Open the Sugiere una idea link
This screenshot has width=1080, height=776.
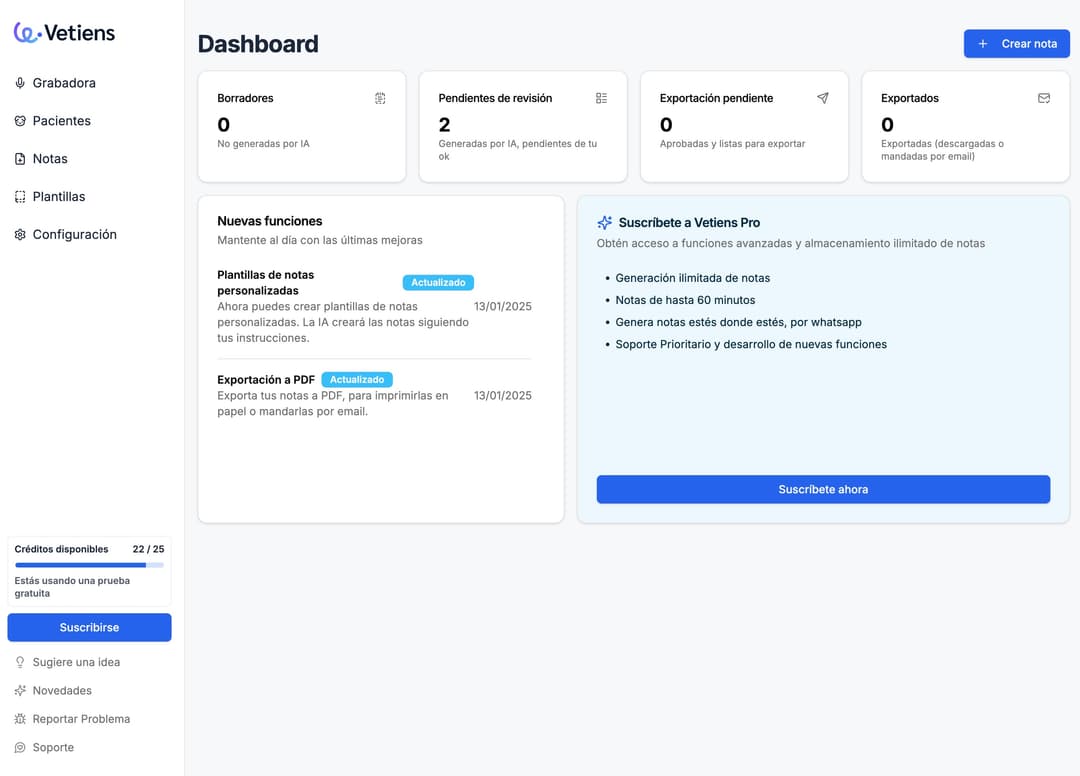click(75, 662)
